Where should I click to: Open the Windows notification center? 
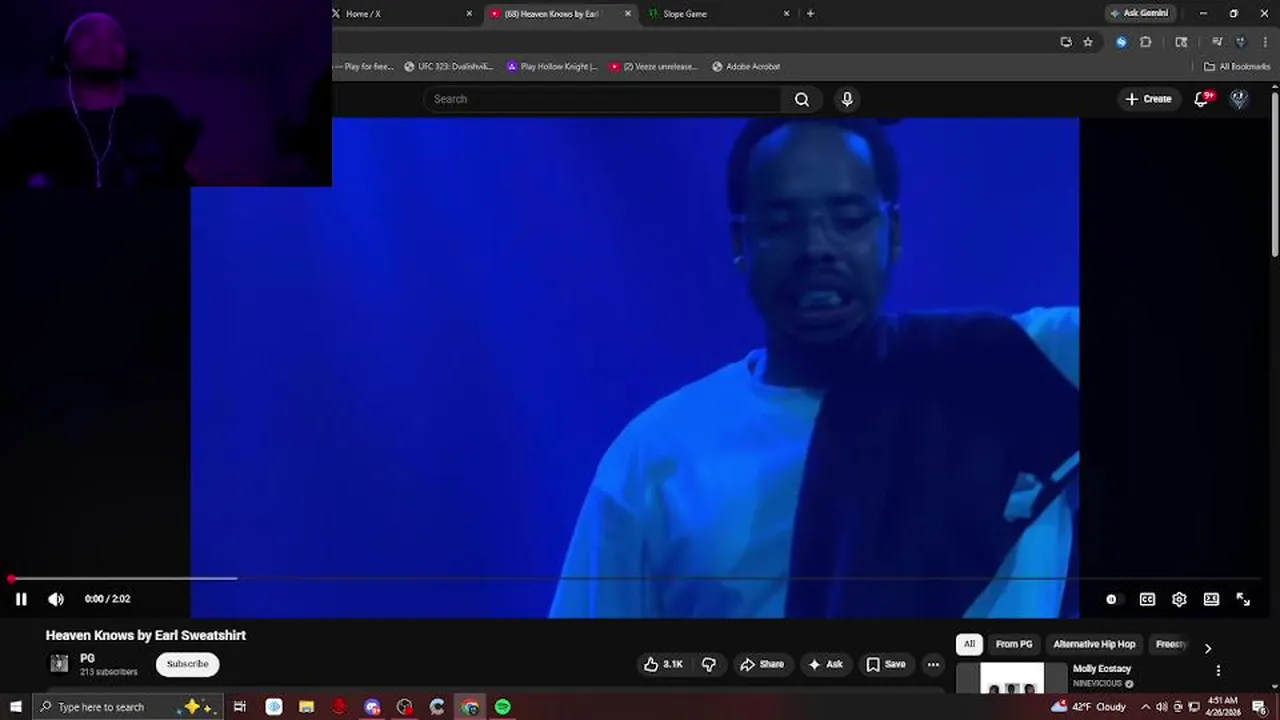[x=1259, y=707]
